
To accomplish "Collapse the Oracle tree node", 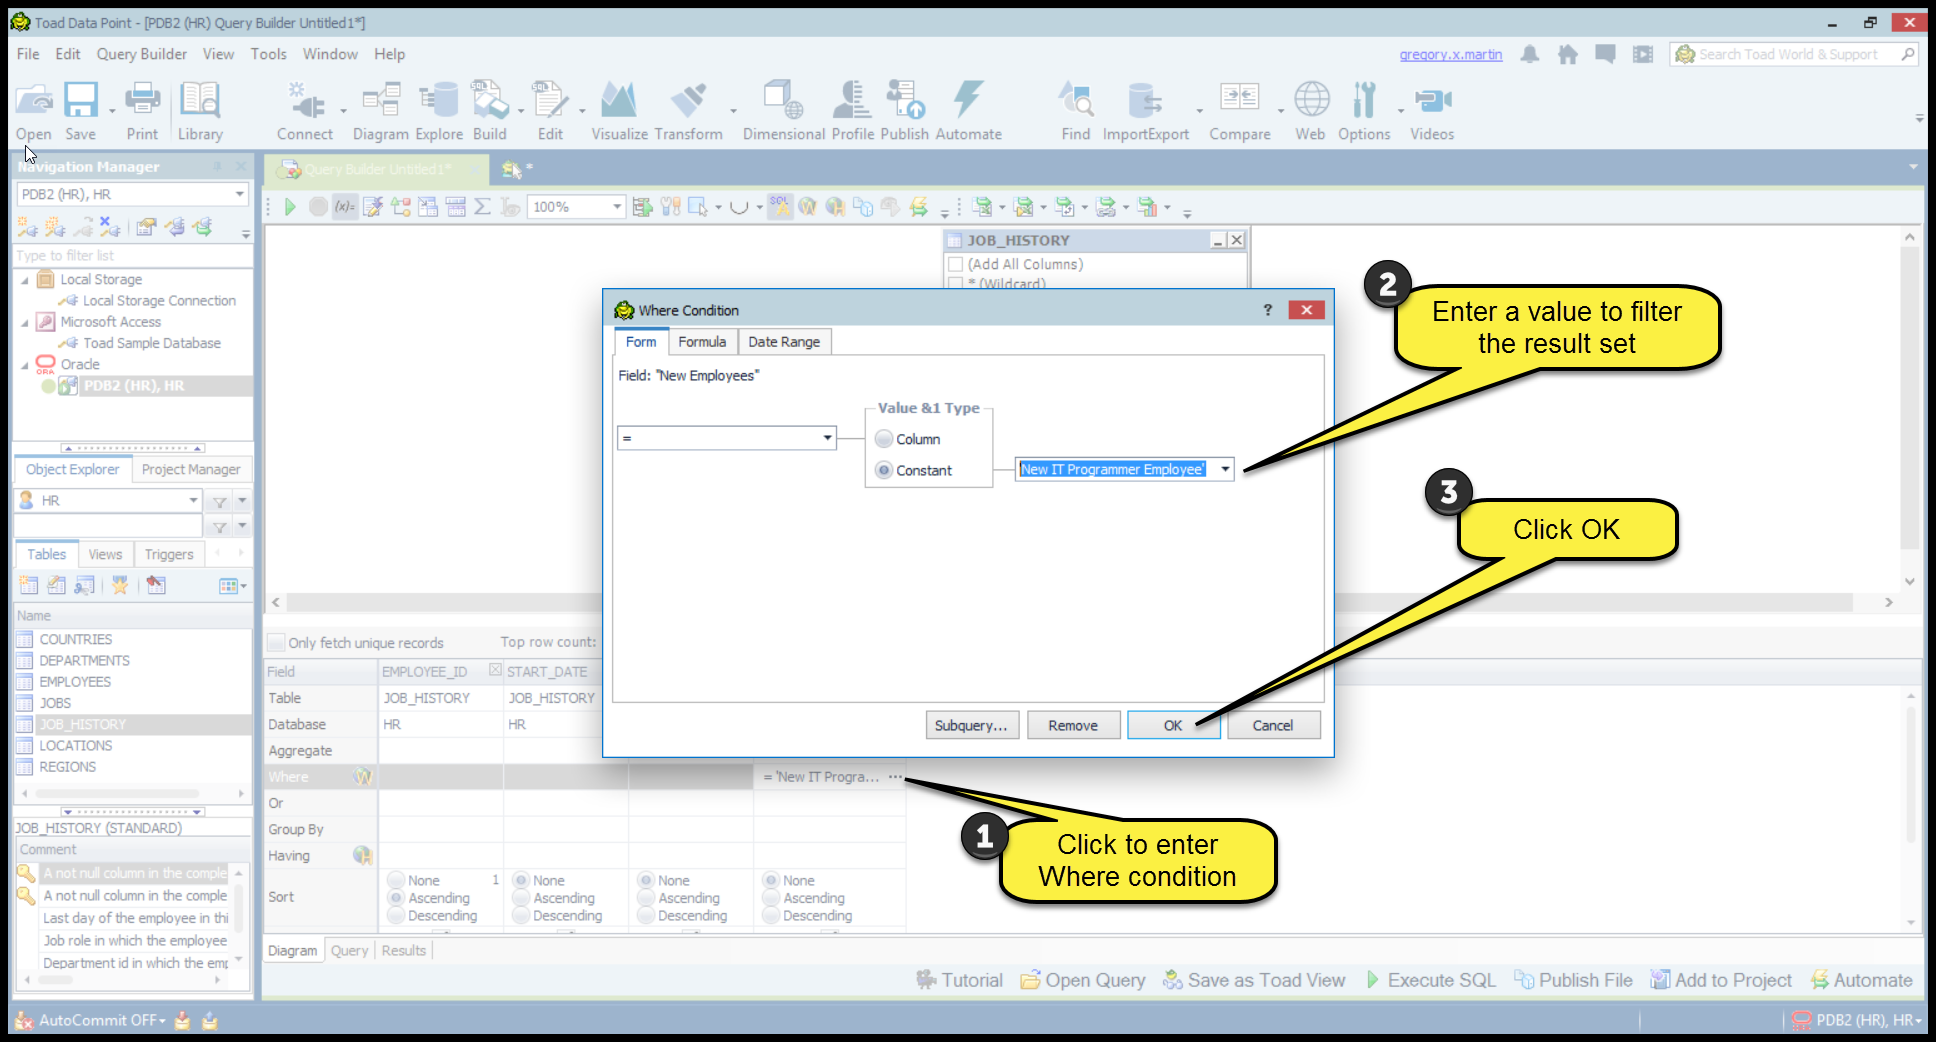I will [25, 365].
